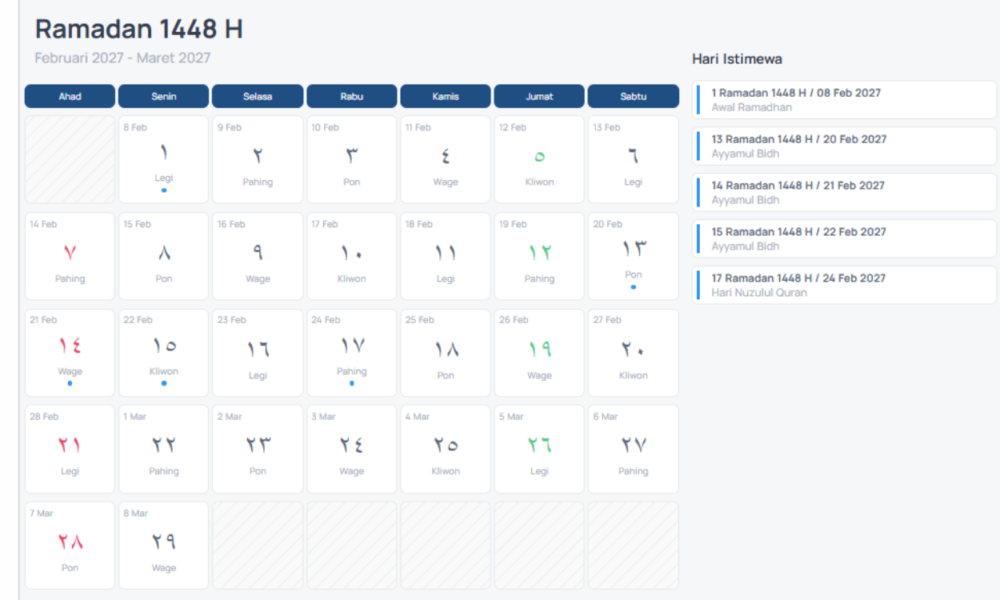The height and width of the screenshot is (600, 1000).
Task: Click the Rabu column header
Action: click(x=351, y=96)
